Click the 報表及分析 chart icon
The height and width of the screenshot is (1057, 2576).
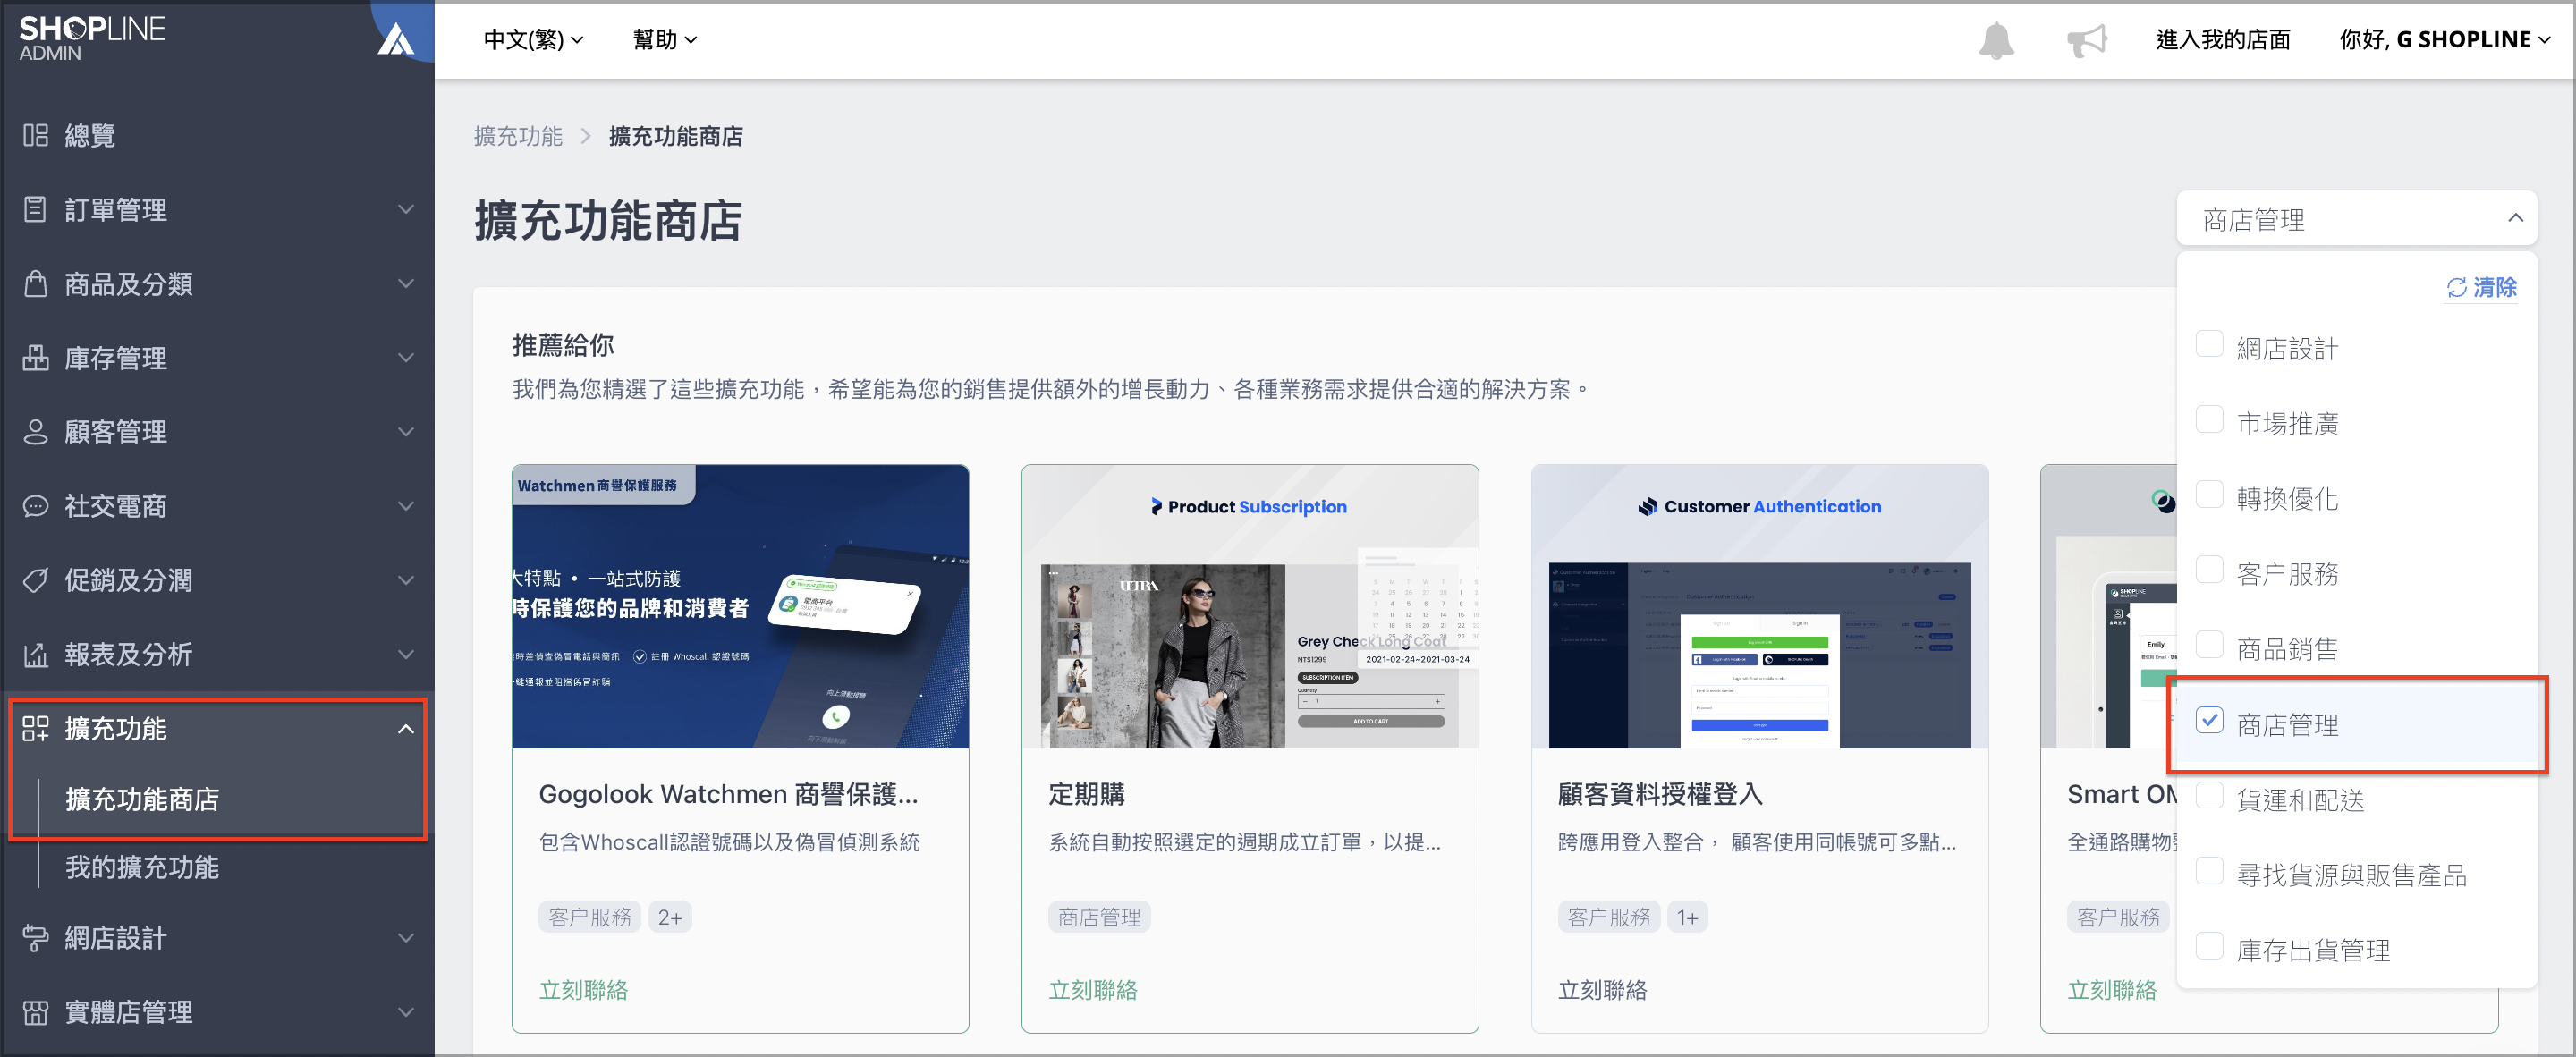[x=35, y=654]
